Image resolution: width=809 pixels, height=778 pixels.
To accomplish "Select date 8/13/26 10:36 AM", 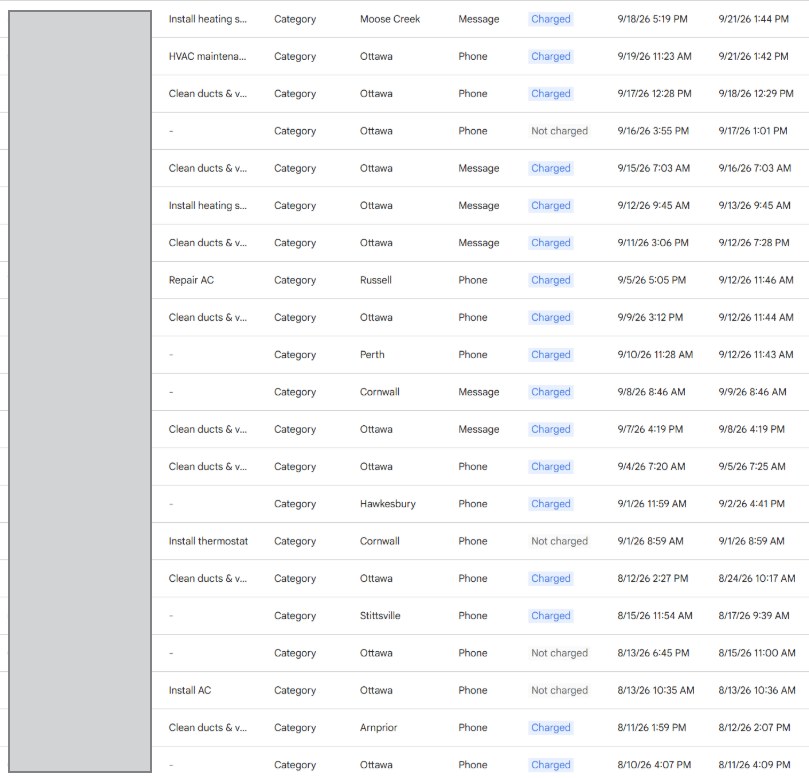I will coord(757,690).
